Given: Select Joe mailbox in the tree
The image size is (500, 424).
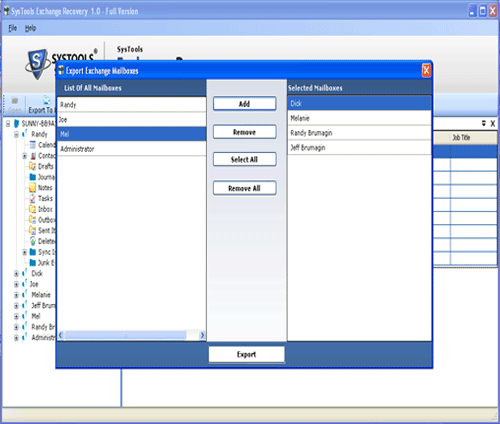Looking at the screenshot, I should click(x=34, y=284).
